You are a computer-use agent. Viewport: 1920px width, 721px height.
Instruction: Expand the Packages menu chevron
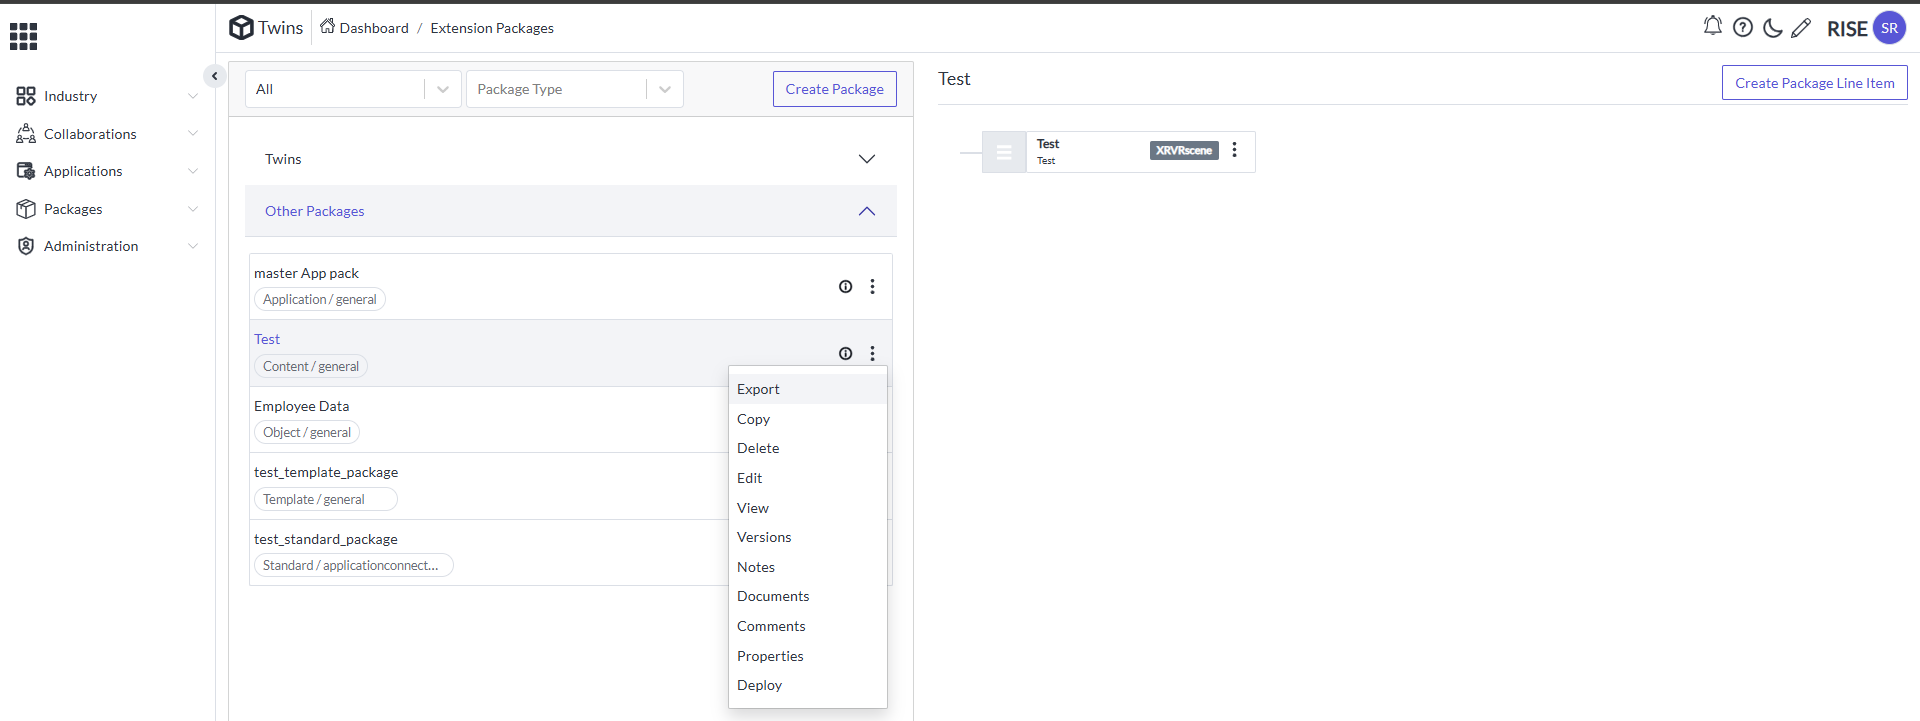(x=193, y=209)
